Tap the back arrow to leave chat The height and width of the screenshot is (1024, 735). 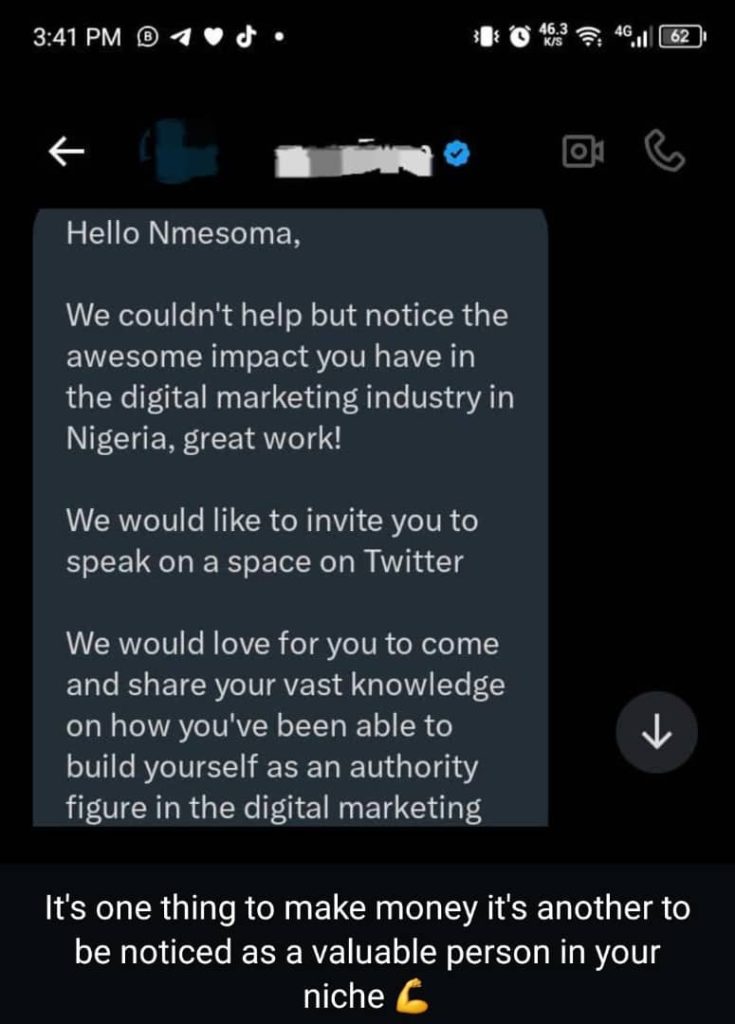coord(66,152)
